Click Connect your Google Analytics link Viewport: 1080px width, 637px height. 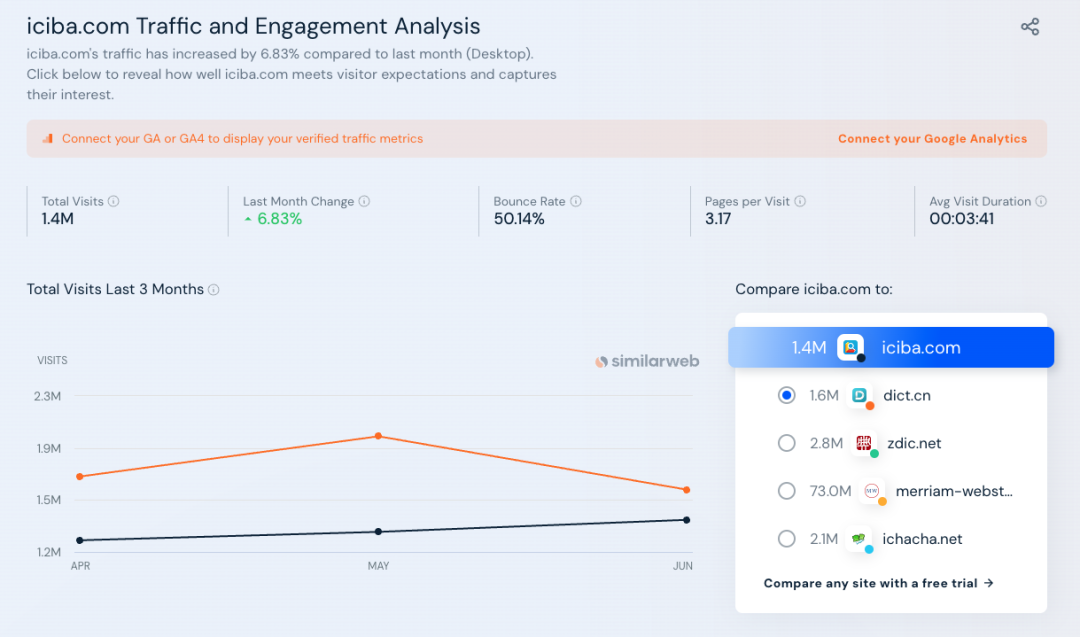932,139
